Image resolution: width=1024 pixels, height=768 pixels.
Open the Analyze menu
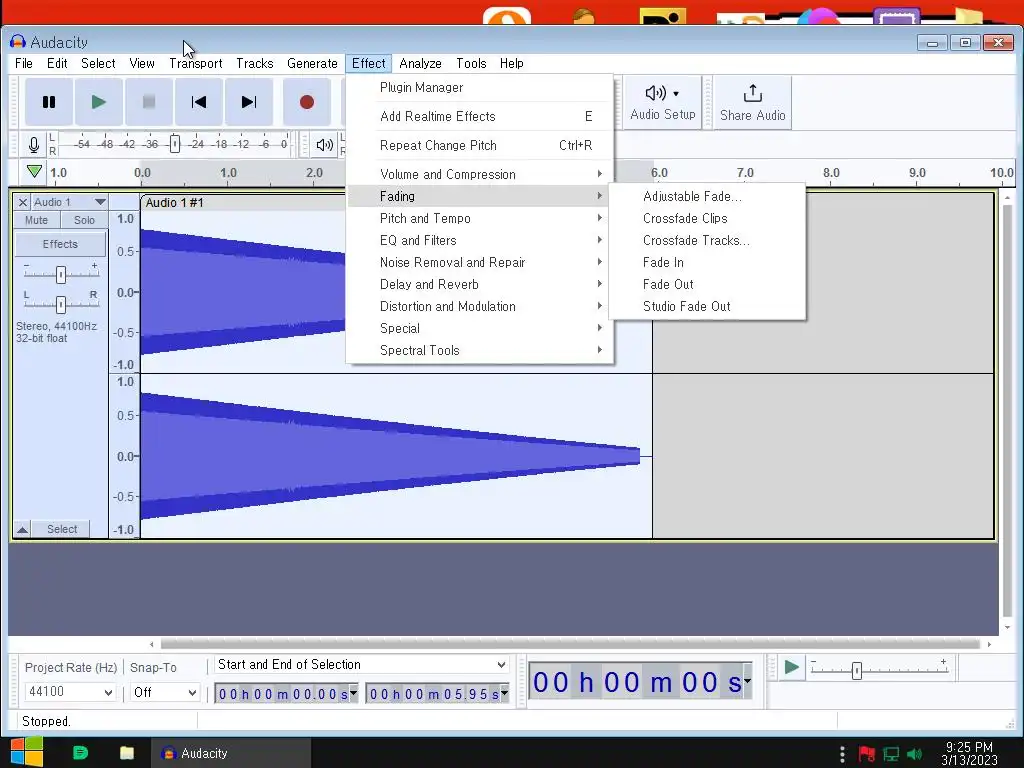click(420, 63)
